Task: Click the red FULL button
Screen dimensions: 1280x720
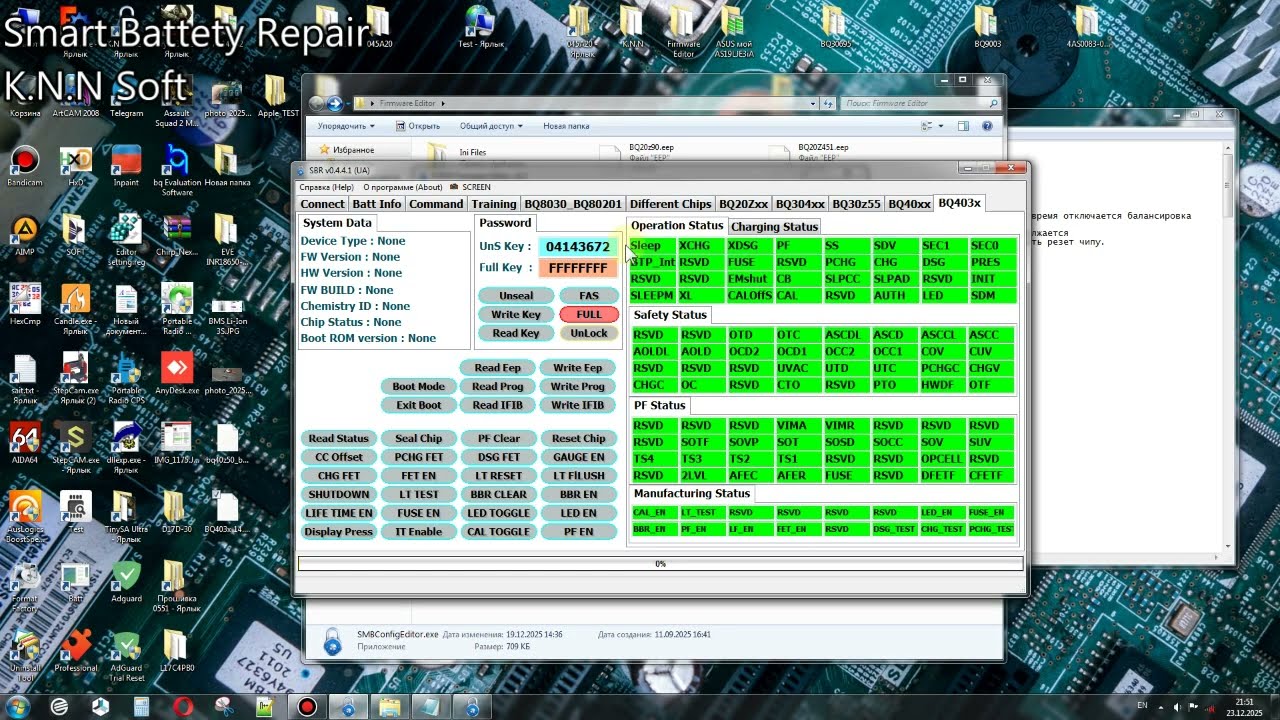Action: pos(589,315)
